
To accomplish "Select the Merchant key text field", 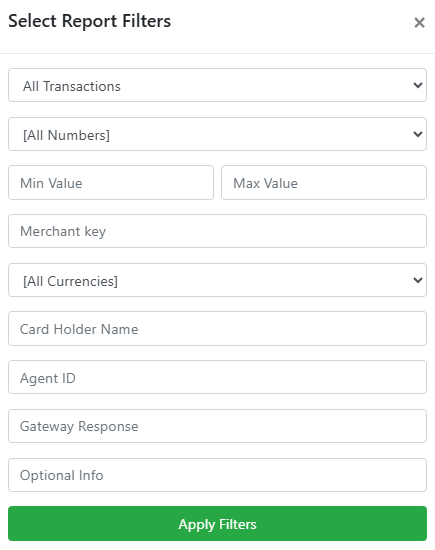I will 218,231.
